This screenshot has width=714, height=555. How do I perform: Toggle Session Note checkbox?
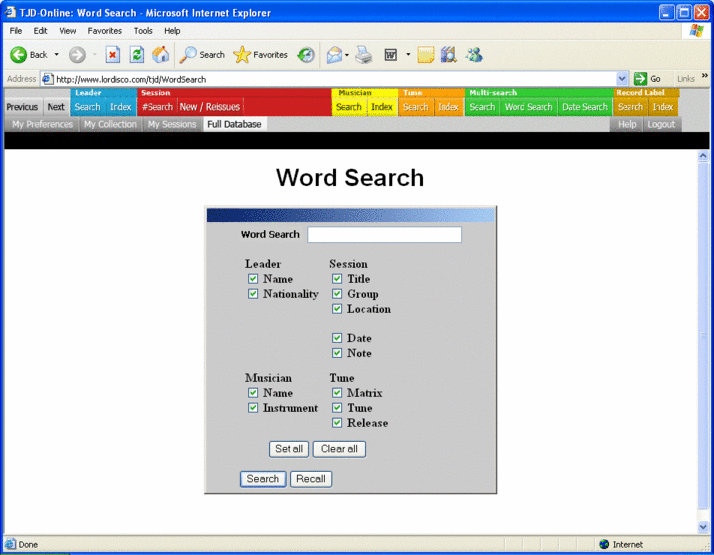tap(337, 353)
